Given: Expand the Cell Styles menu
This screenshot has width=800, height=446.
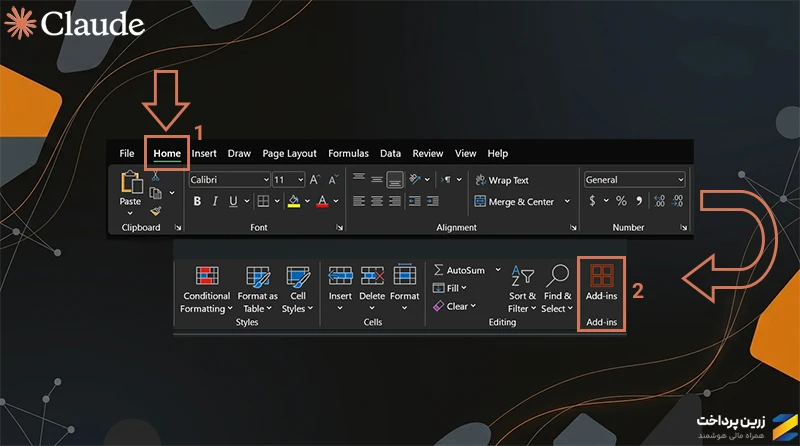Looking at the screenshot, I should (x=298, y=289).
